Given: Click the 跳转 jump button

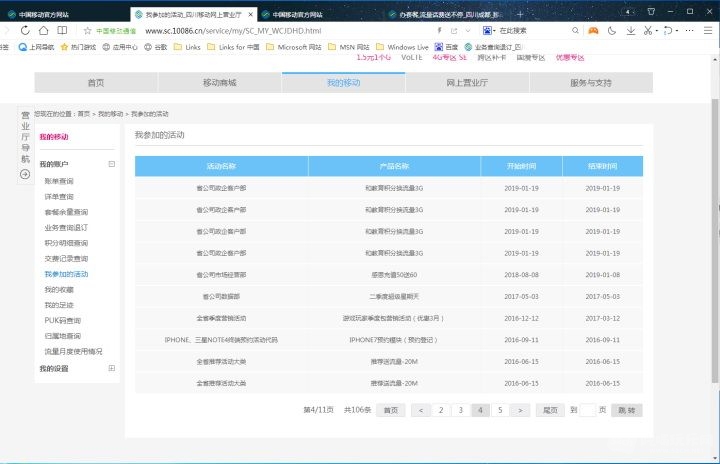Looking at the screenshot, I should click(626, 410).
